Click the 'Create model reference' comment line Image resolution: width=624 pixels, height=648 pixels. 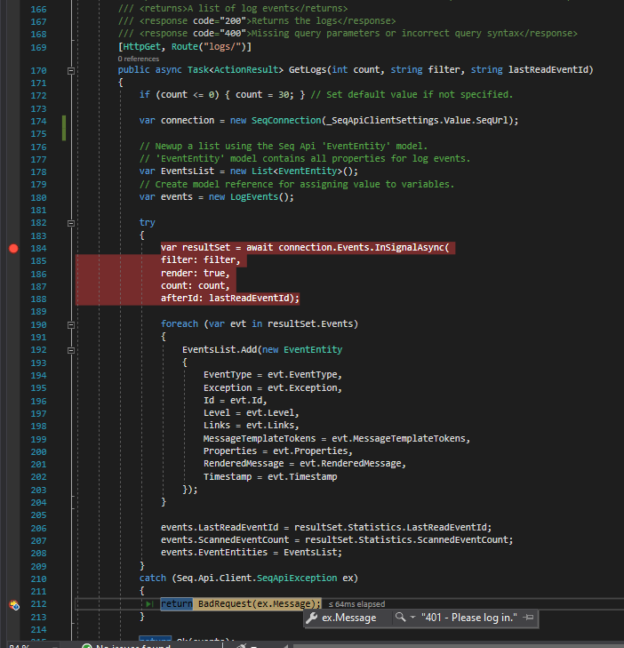click(x=296, y=184)
